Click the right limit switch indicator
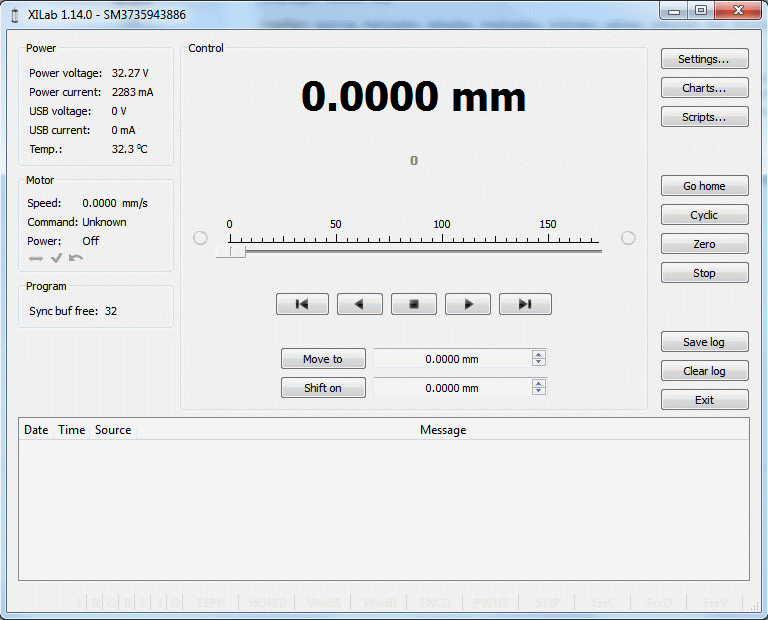The image size is (768, 620). (x=628, y=238)
